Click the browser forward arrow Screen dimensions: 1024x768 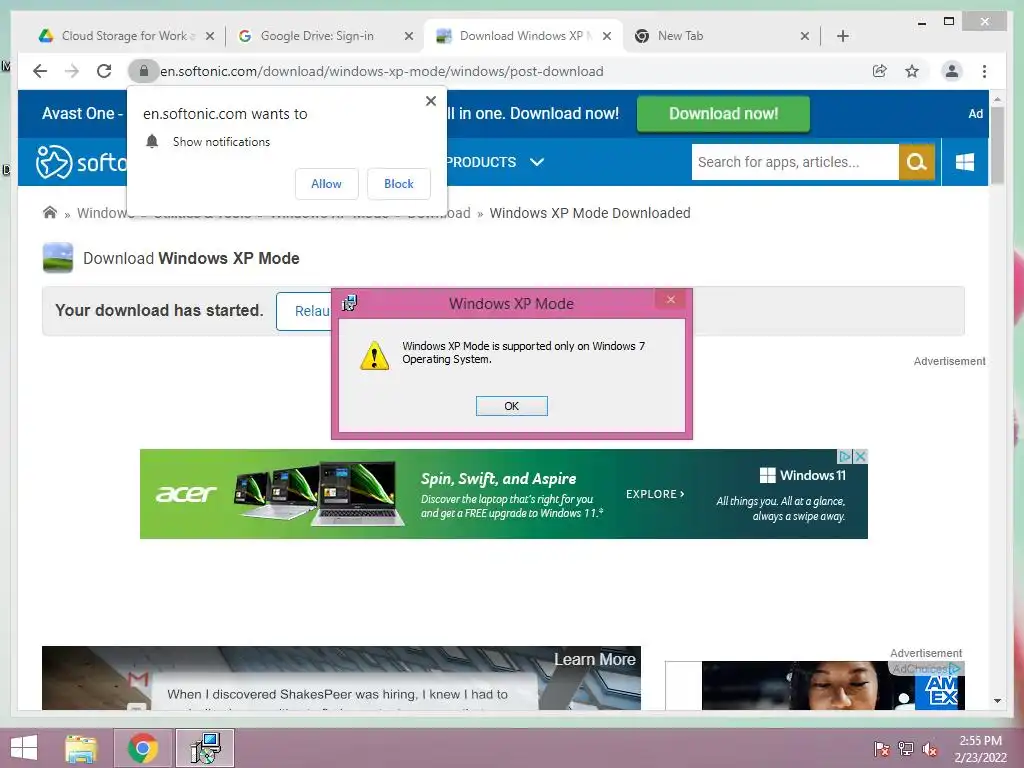point(72,71)
